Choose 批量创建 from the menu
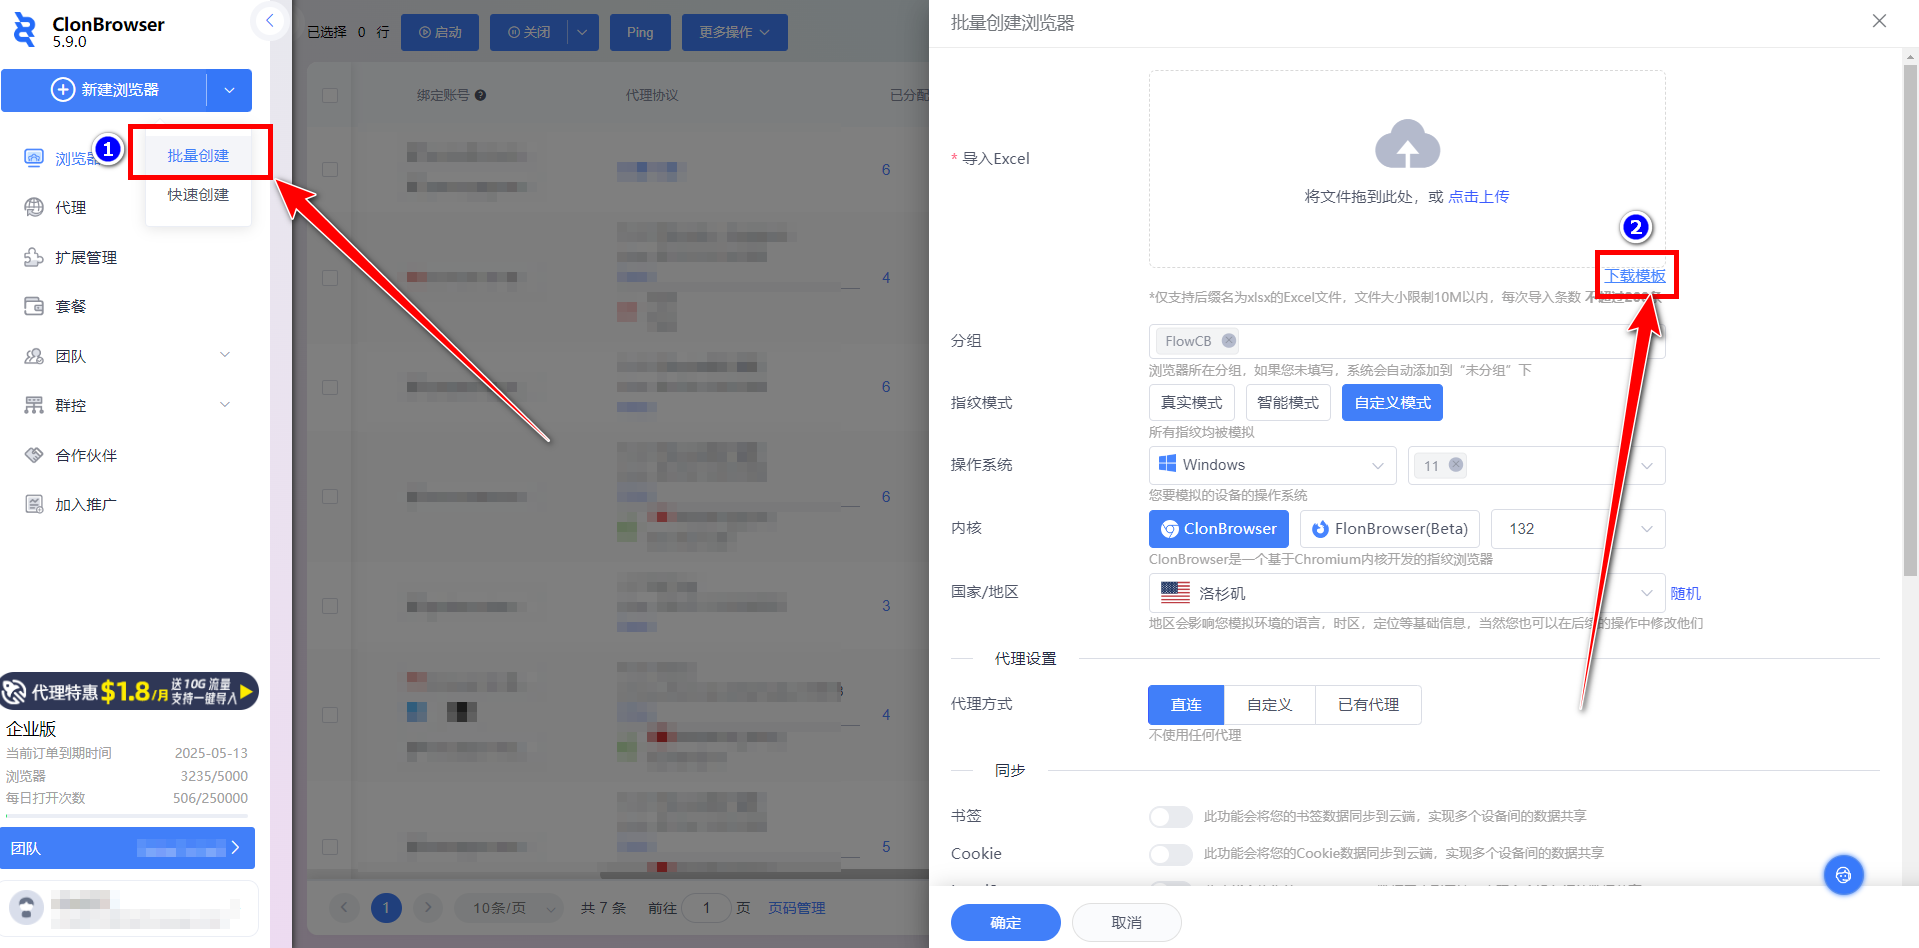Image resolution: width=1919 pixels, height=948 pixels. tap(198, 156)
